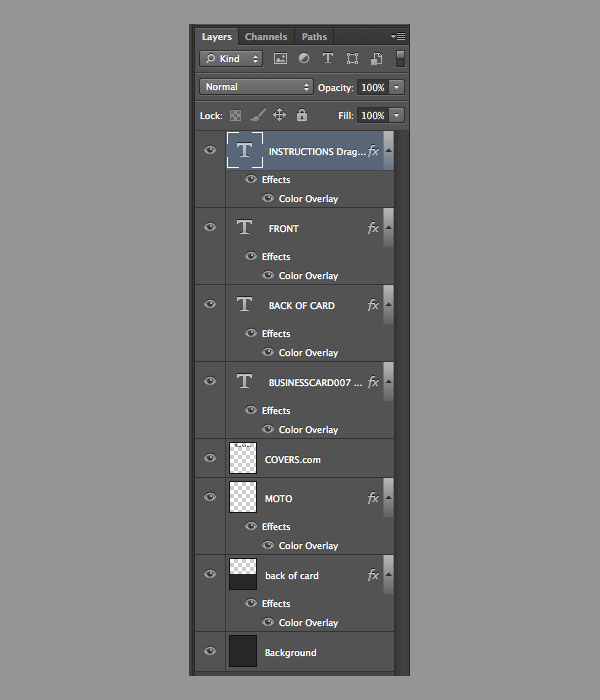
Task: Collapse effects of BUSINESSCARD007 layer
Action: tap(388, 381)
